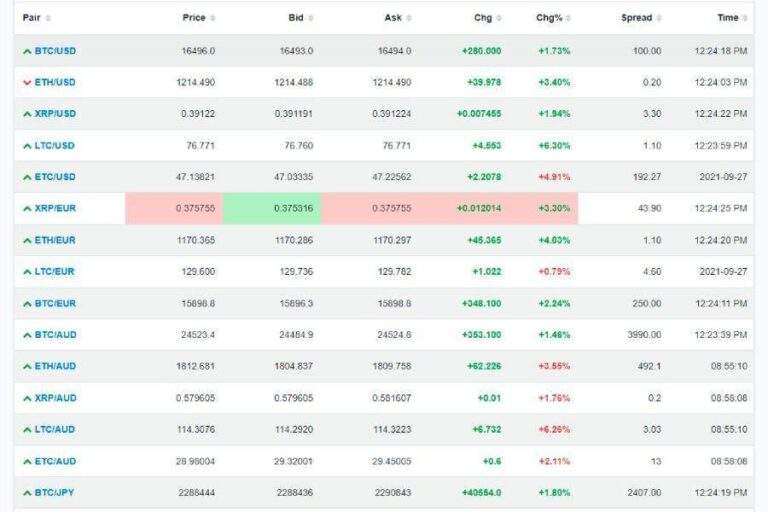The height and width of the screenshot is (512, 768).
Task: Click green up arrow beside ETH/EUR
Action: coord(27,241)
